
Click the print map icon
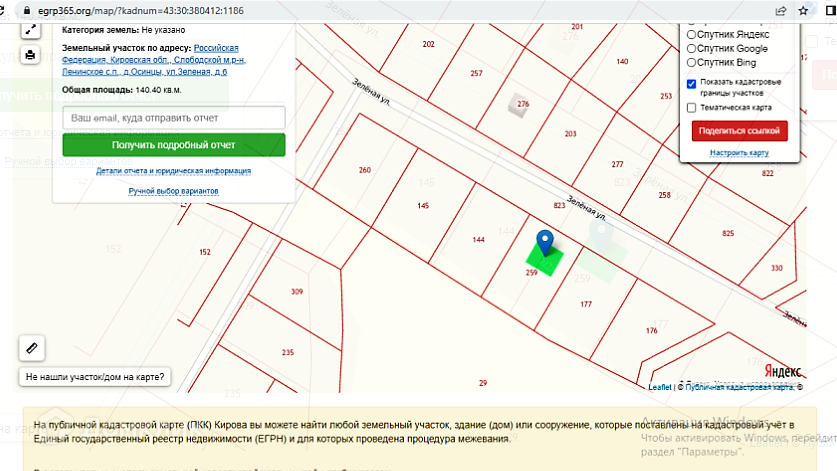pyautogui.click(x=30, y=54)
